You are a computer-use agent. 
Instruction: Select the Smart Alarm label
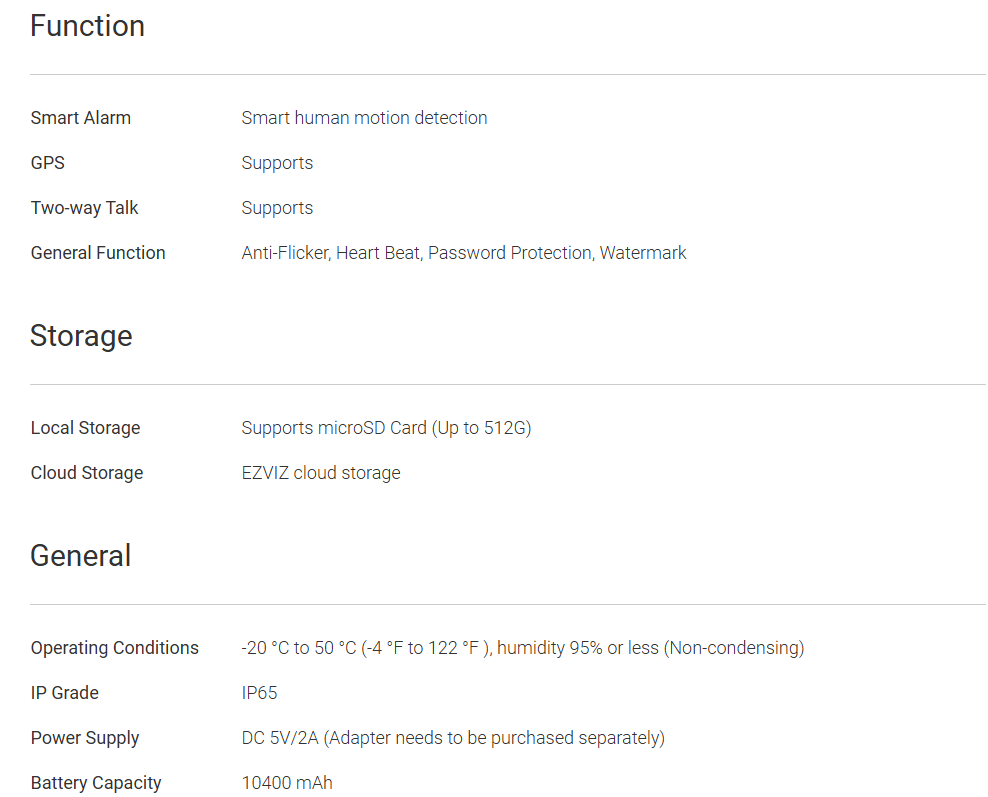81,118
